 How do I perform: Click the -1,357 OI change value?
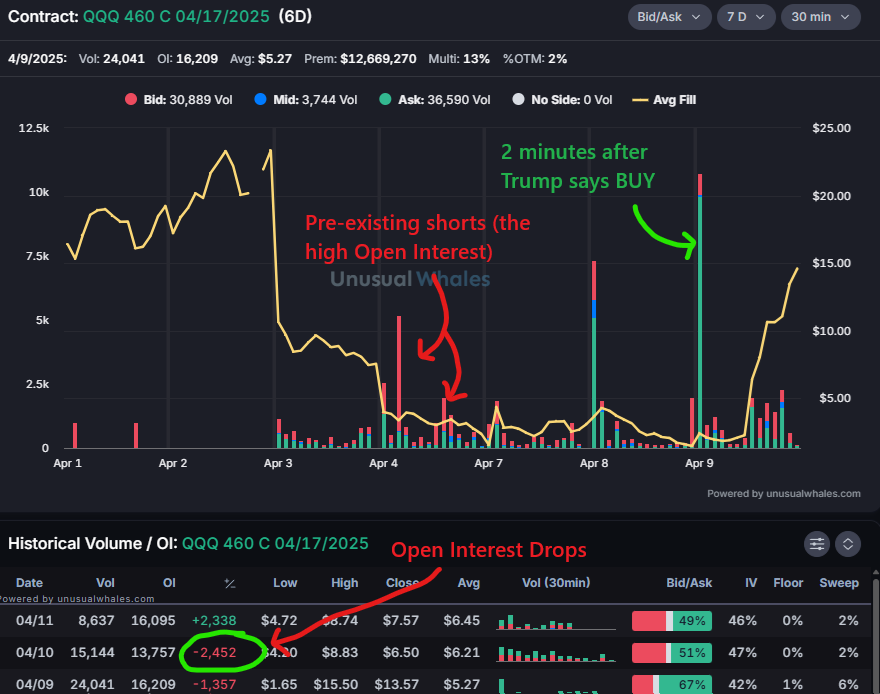point(214,684)
